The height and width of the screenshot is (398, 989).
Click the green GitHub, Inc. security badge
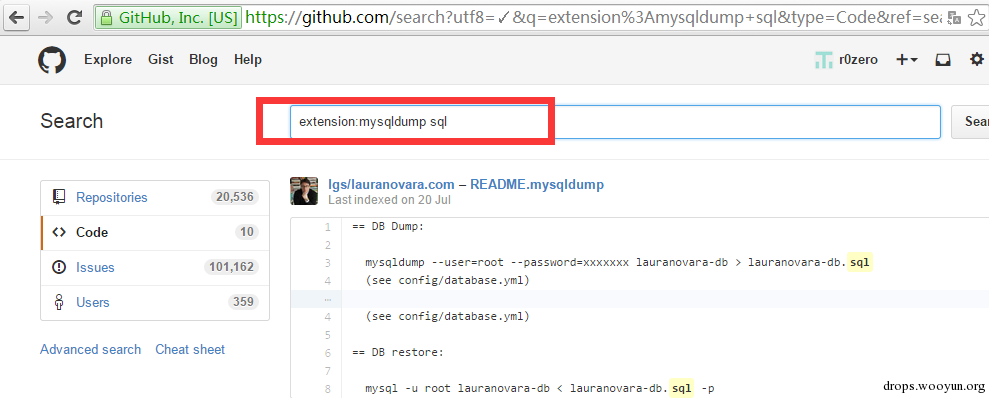click(168, 18)
